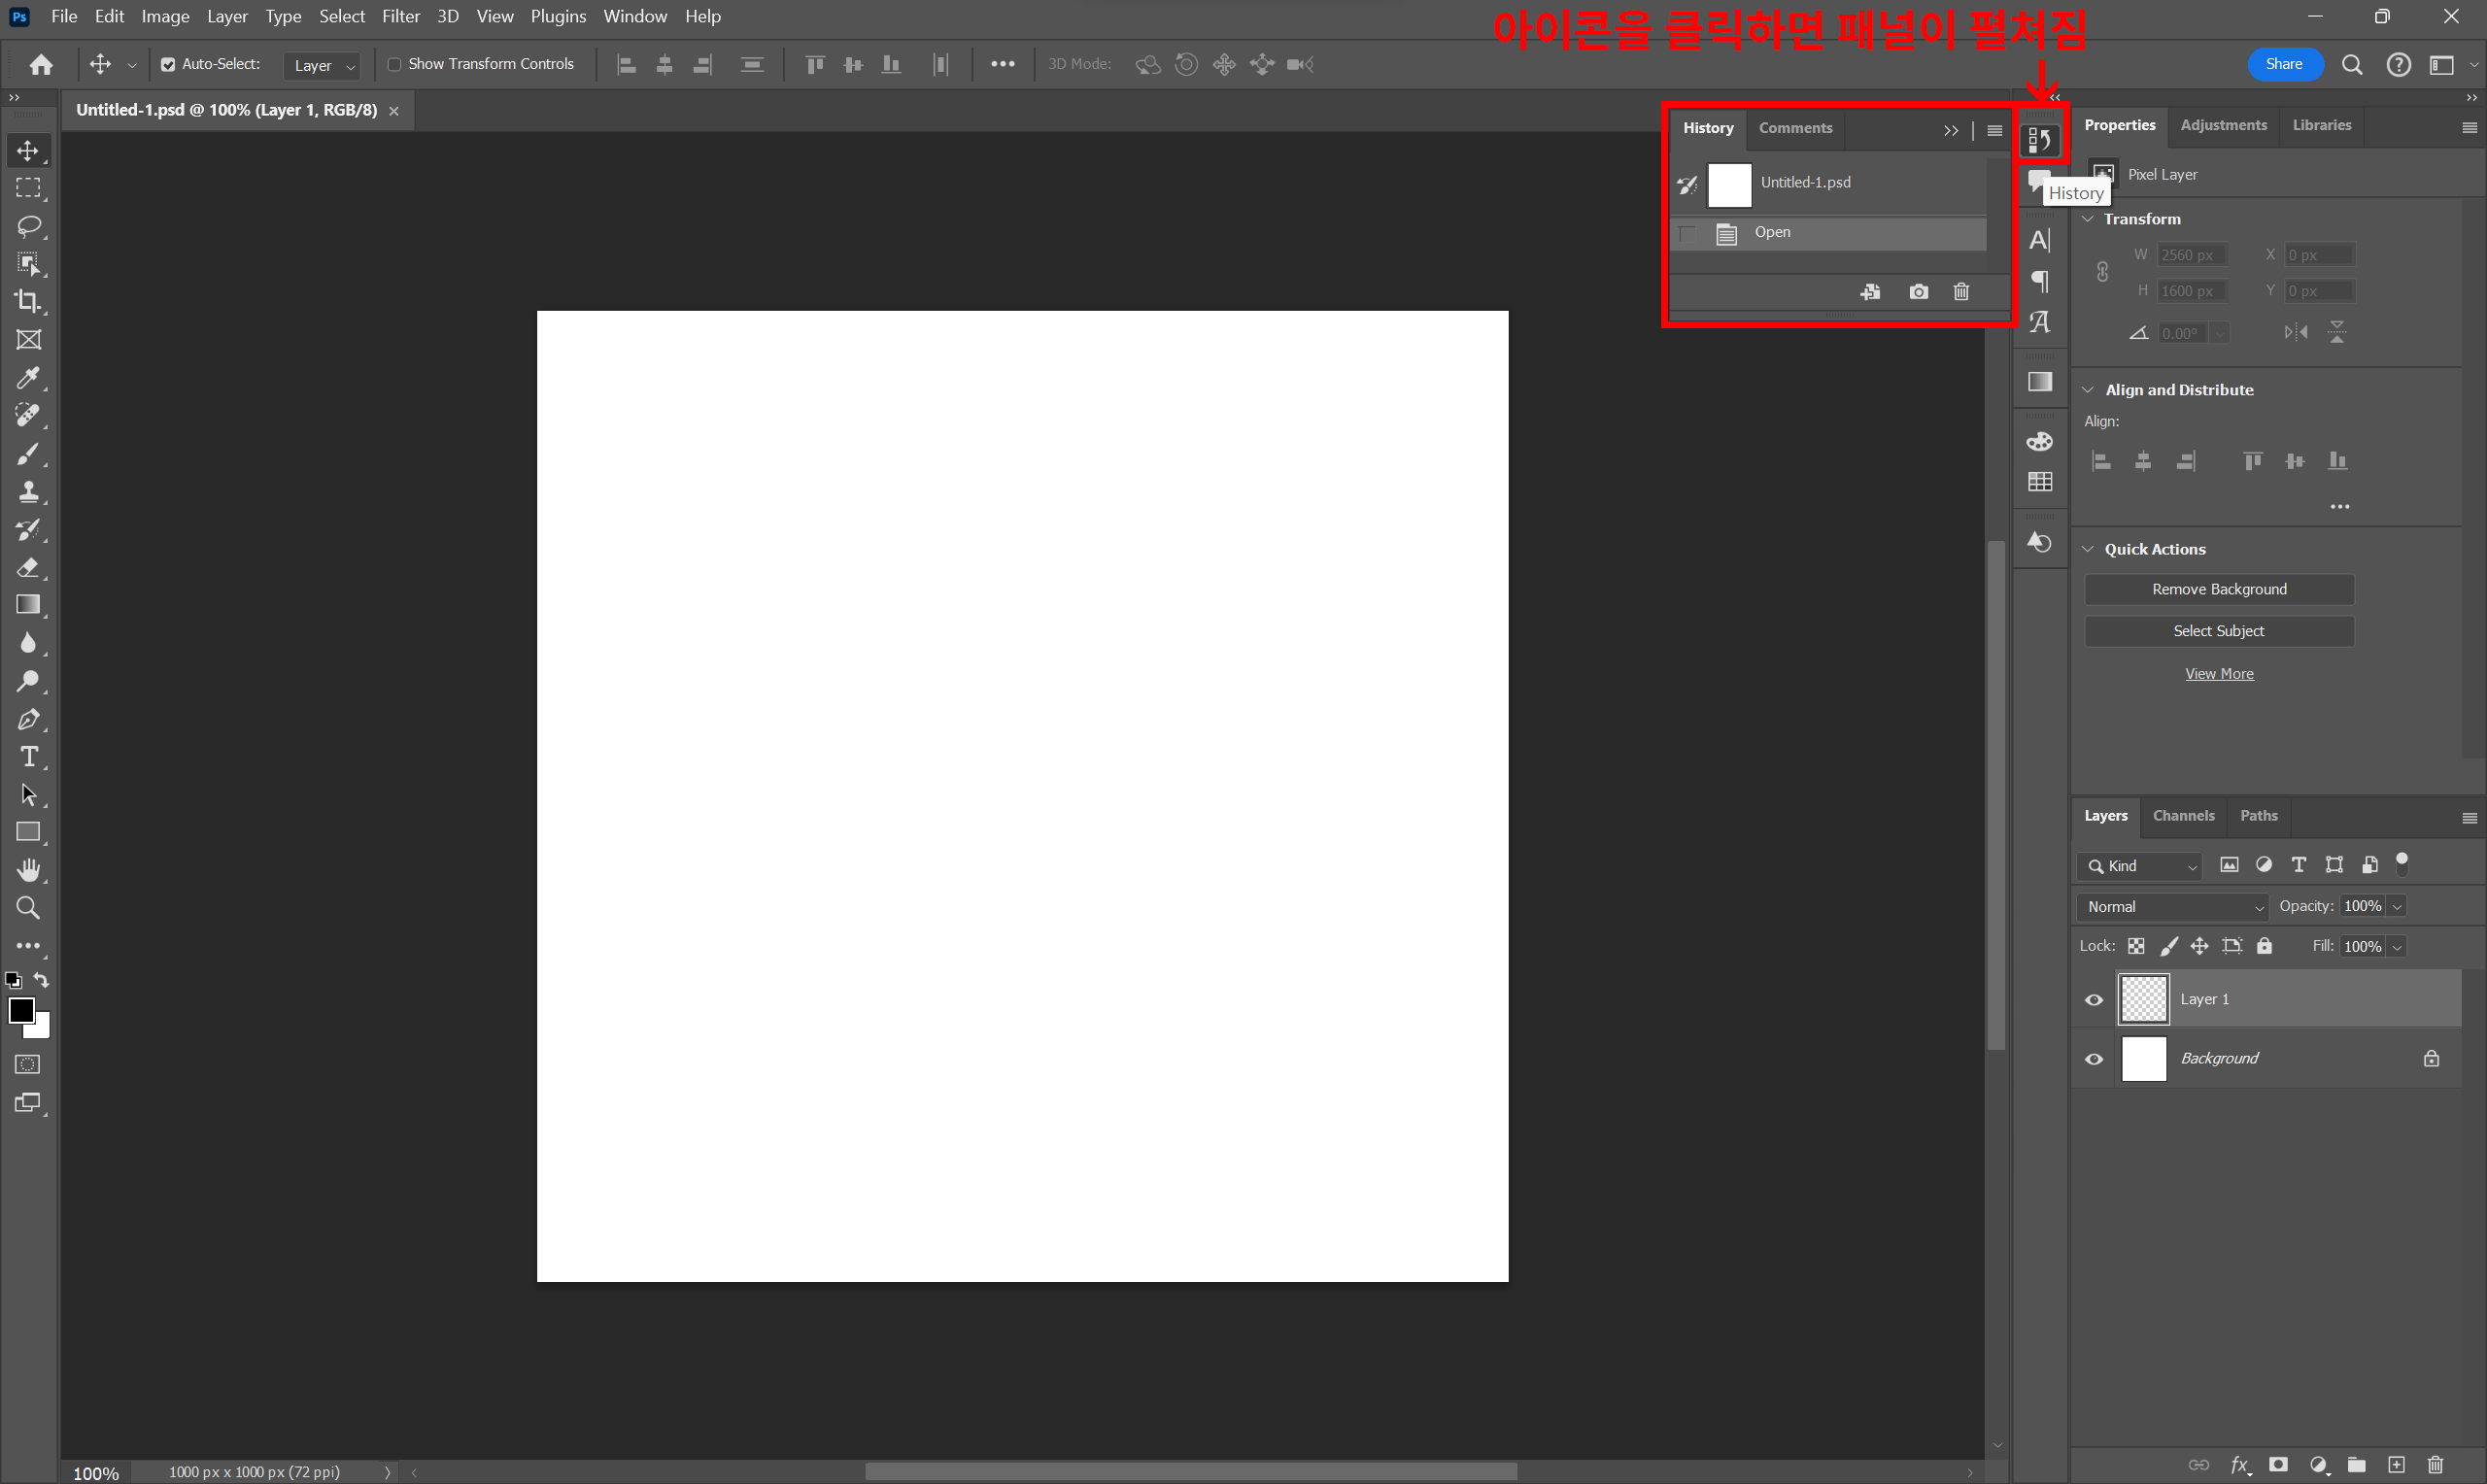Select the Clone Stamp tool
The width and height of the screenshot is (2487, 1484).
28,492
